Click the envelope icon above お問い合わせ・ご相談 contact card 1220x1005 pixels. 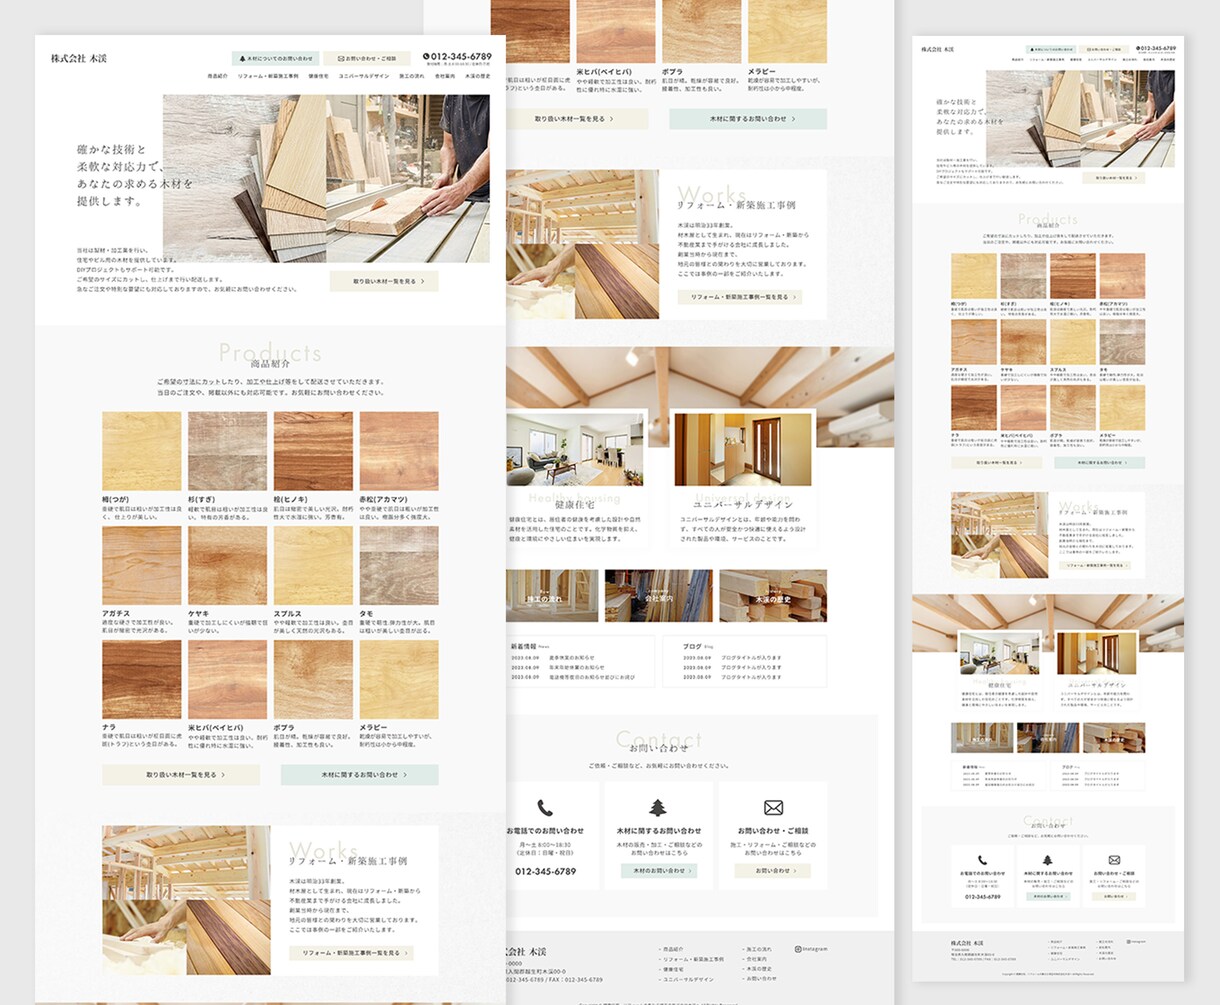(773, 807)
